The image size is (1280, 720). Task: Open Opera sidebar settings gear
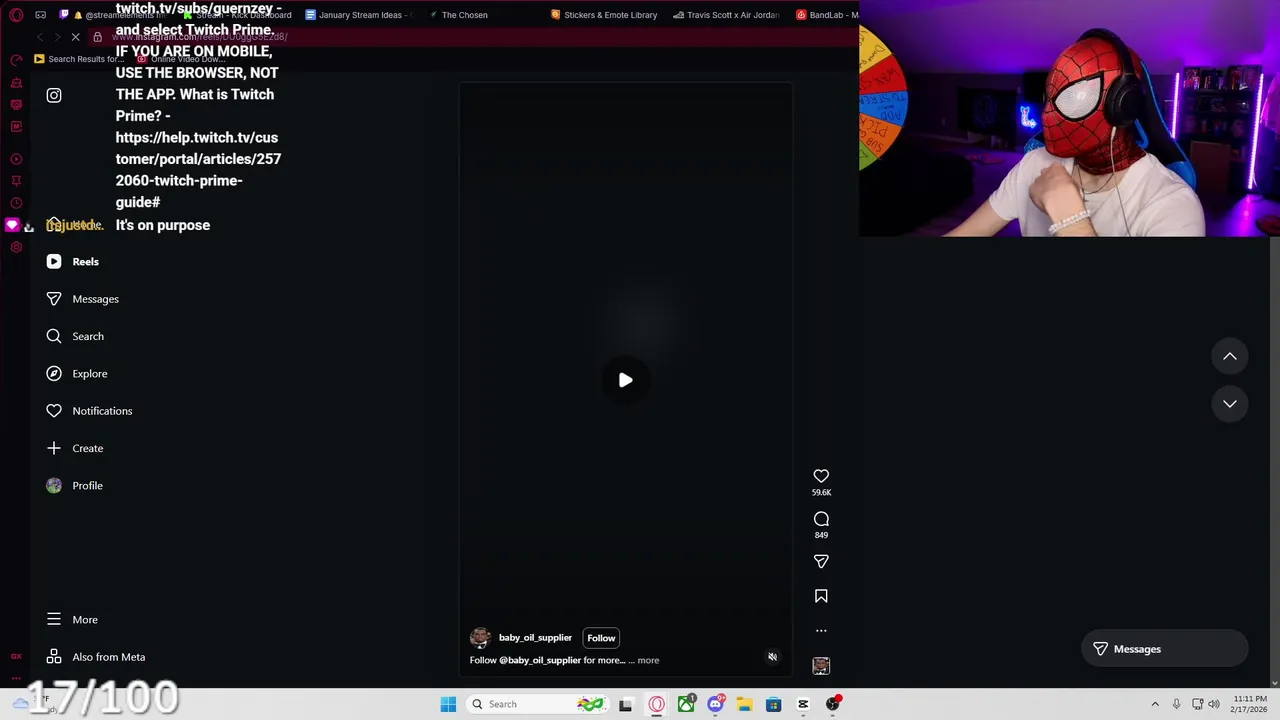tap(16, 247)
